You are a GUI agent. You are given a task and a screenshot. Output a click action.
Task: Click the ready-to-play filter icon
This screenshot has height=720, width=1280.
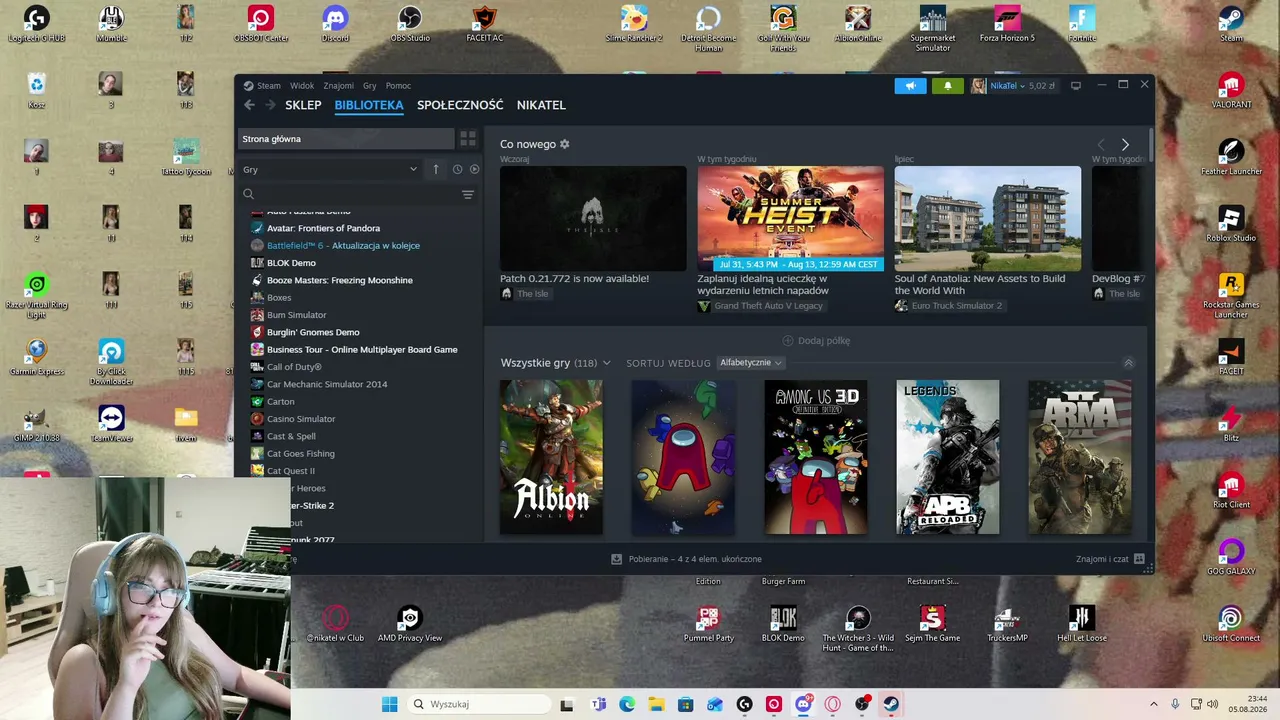(474, 169)
